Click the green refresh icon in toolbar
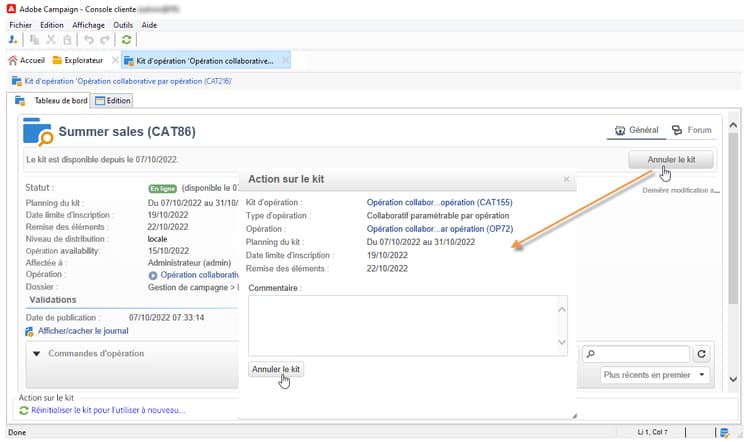This screenshot has height=442, width=750. coord(126,39)
